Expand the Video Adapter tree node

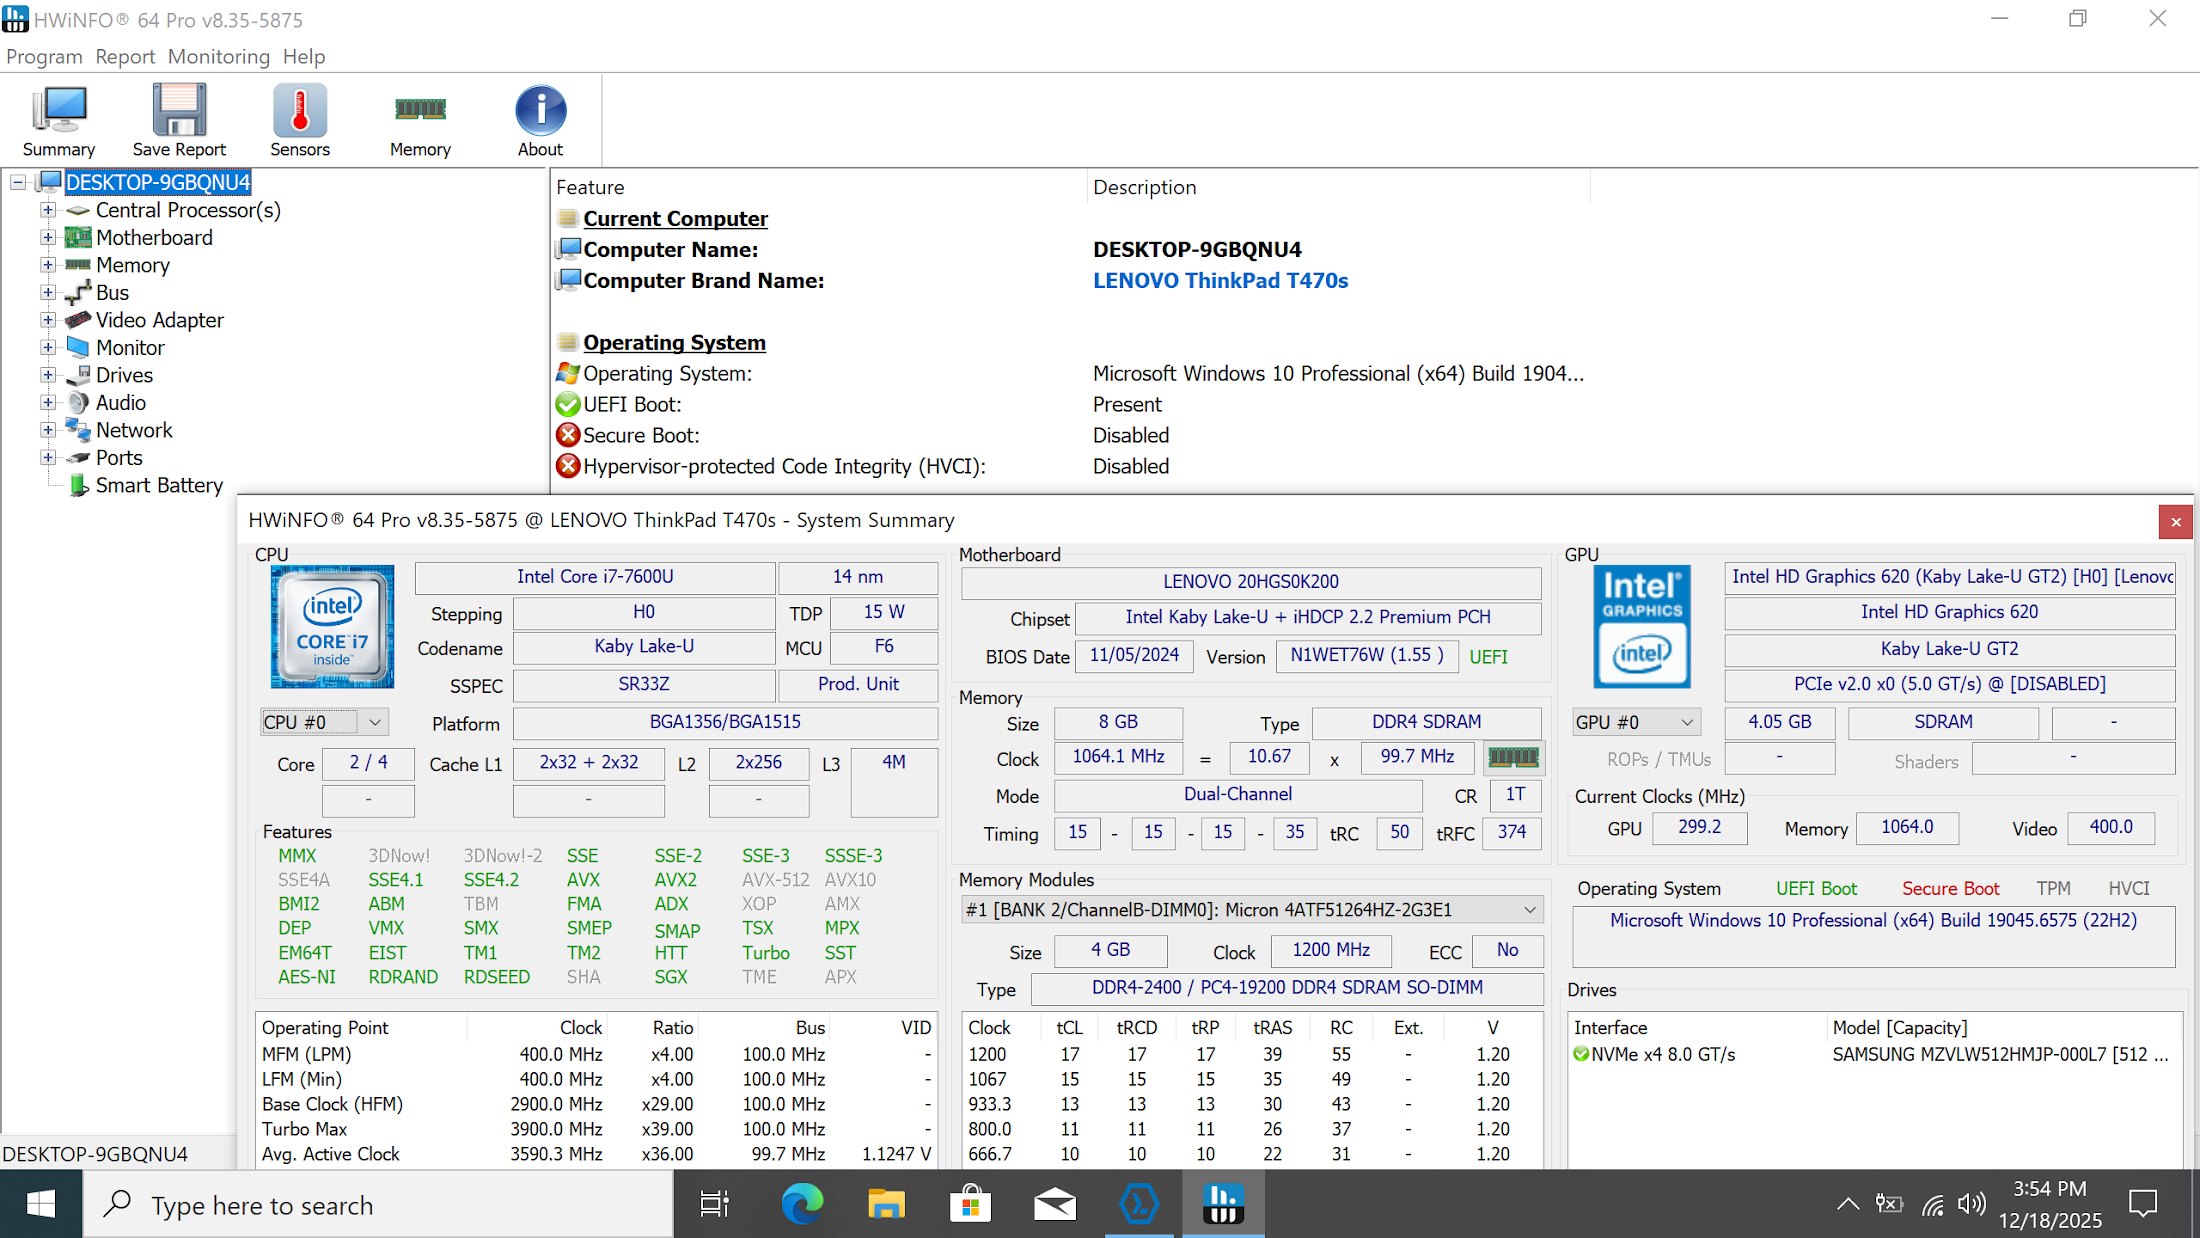tap(48, 320)
